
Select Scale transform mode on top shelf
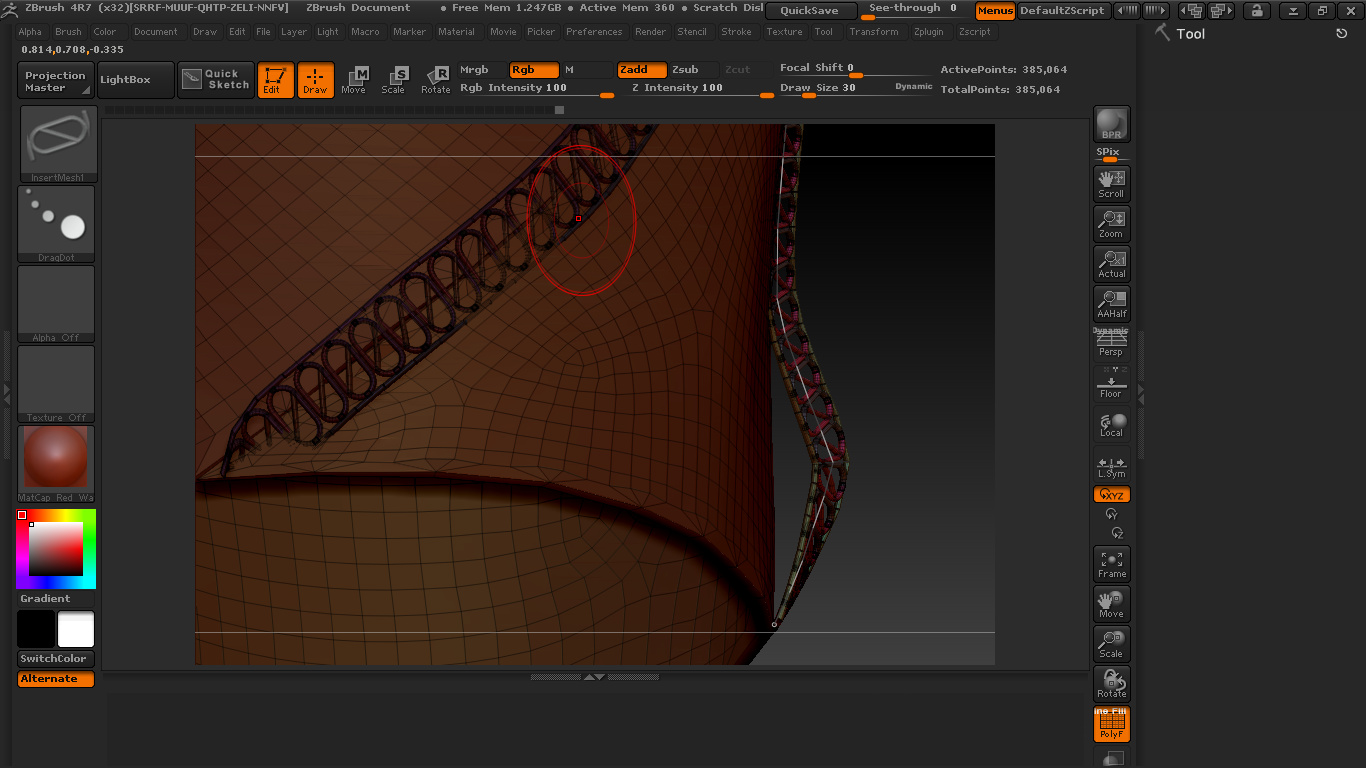pos(394,80)
